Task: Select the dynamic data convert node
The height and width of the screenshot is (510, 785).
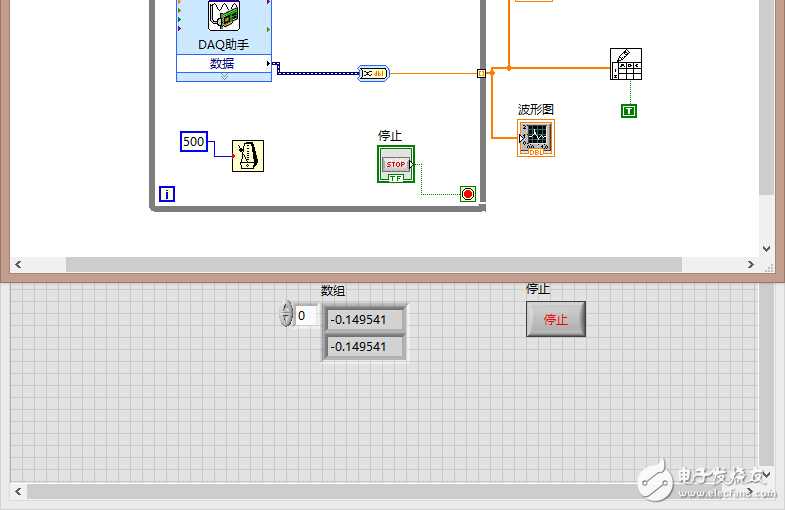Action: [x=373, y=73]
